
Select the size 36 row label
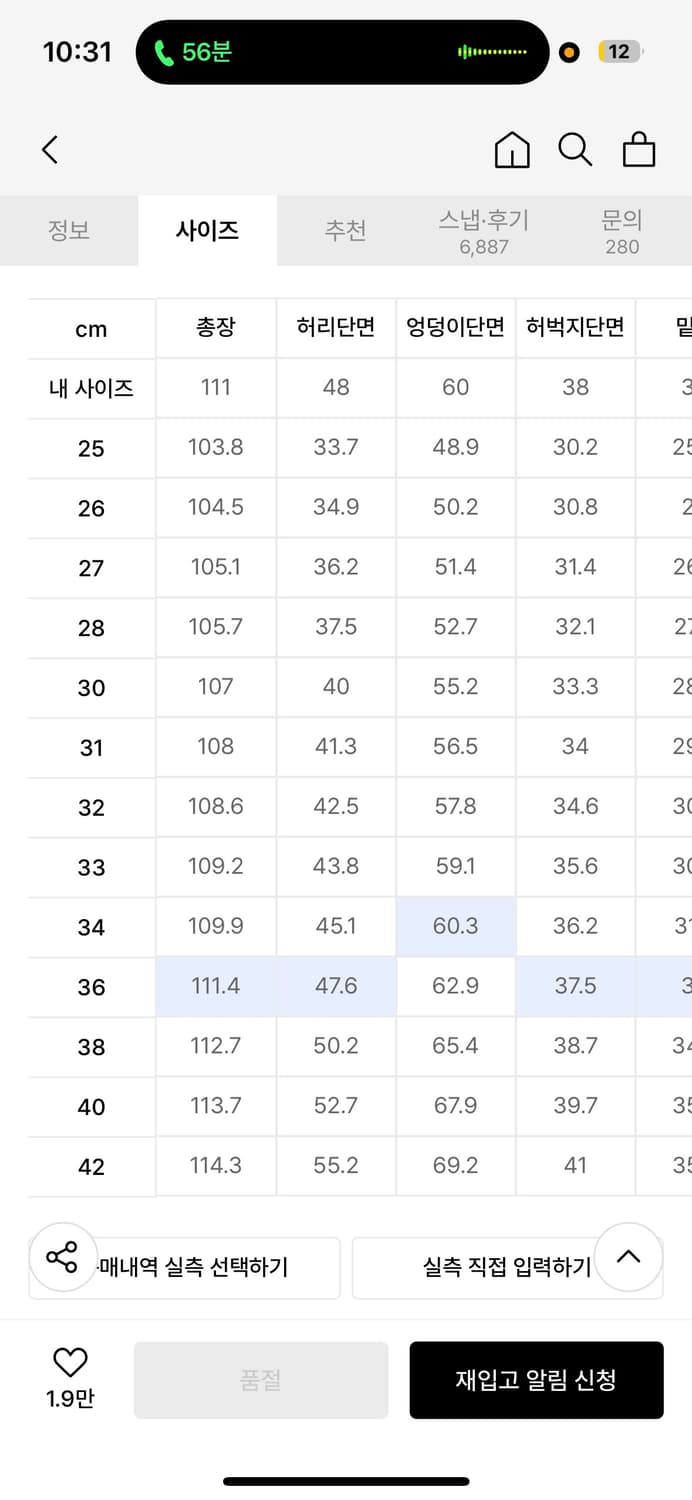pos(91,987)
